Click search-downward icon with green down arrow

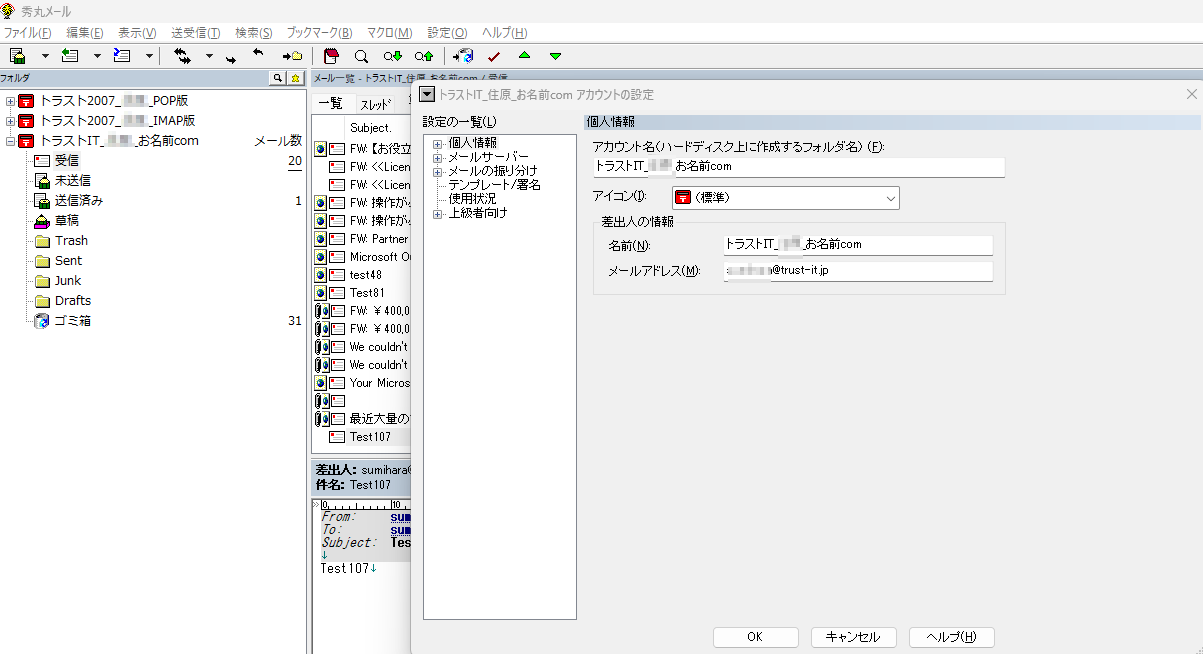[393, 56]
